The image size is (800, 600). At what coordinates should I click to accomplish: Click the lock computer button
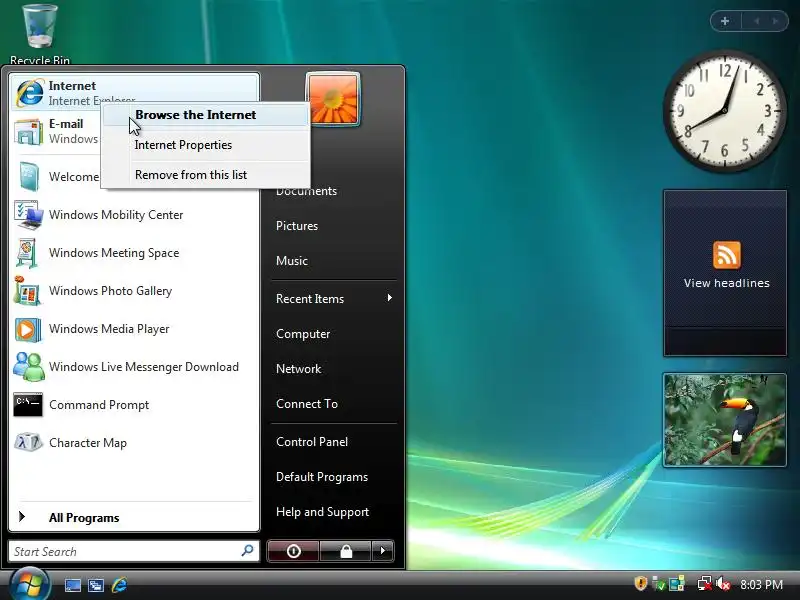(x=346, y=551)
